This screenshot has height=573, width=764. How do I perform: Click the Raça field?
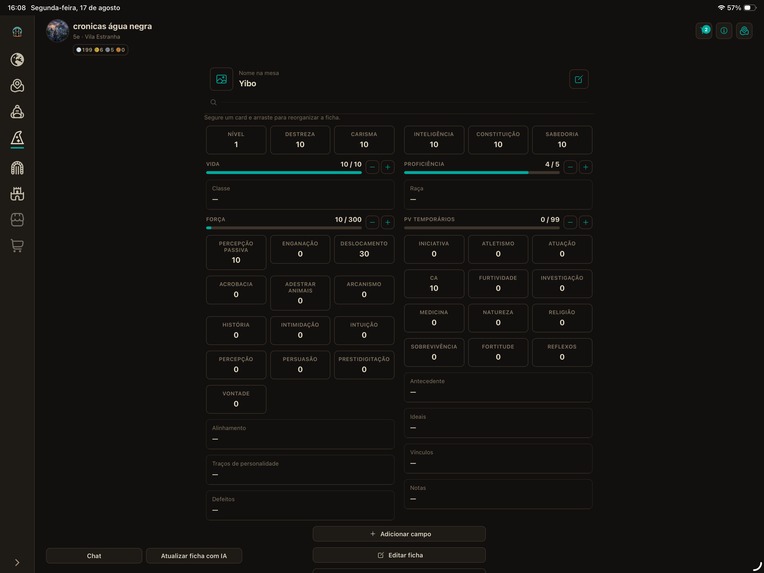(x=498, y=194)
